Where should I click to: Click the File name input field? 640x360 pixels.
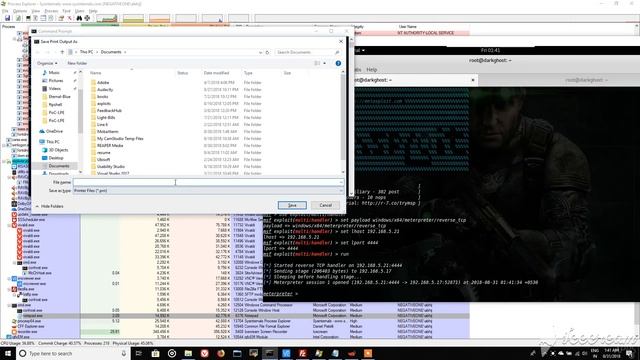208,182
